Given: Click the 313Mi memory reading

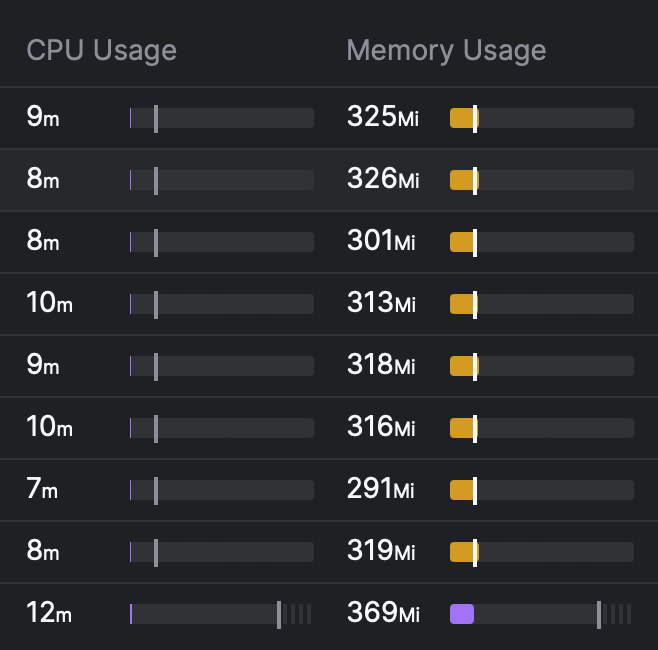Looking at the screenshot, I should click(x=381, y=304).
